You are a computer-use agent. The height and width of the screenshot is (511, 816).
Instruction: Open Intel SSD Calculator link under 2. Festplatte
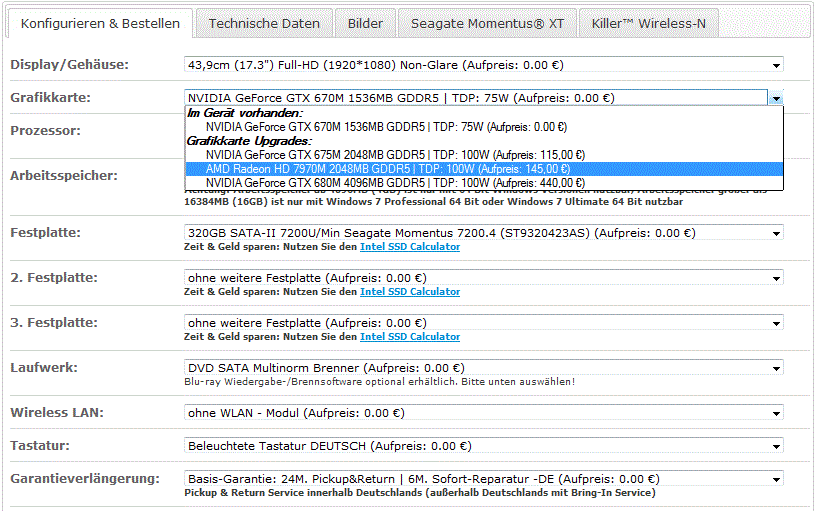click(410, 291)
